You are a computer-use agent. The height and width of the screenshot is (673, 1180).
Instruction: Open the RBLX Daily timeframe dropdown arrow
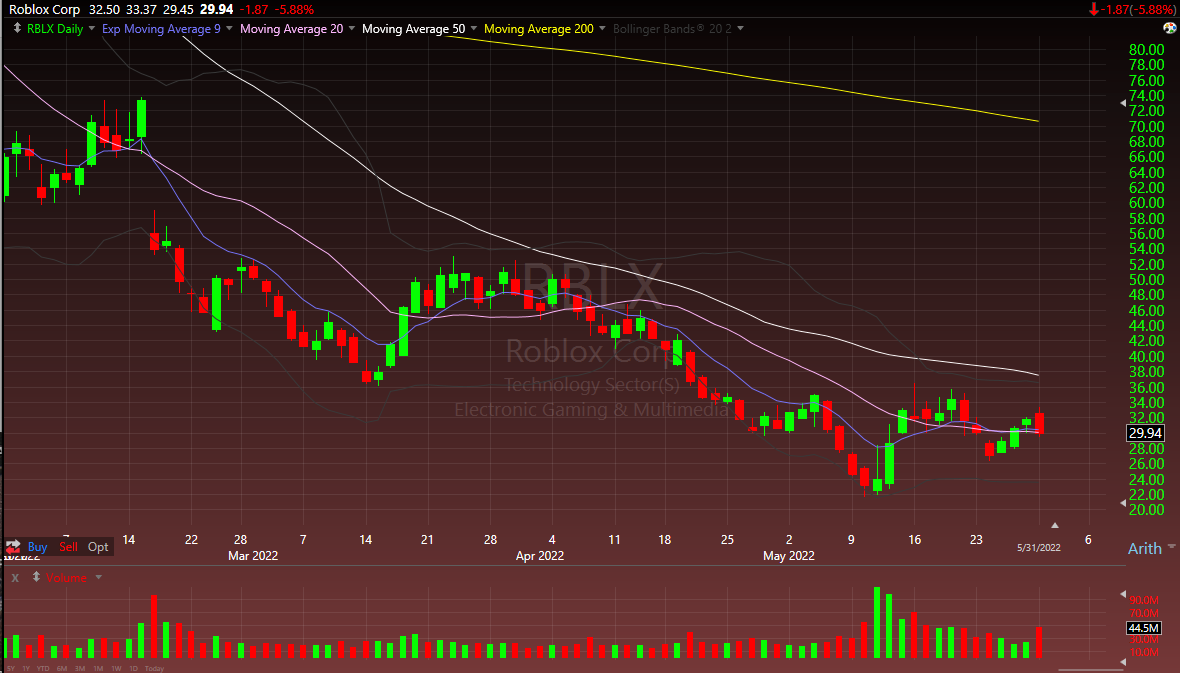92,29
